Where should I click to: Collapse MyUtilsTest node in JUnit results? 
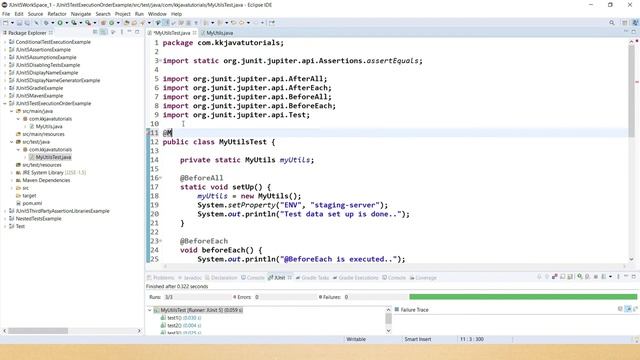click(149, 310)
